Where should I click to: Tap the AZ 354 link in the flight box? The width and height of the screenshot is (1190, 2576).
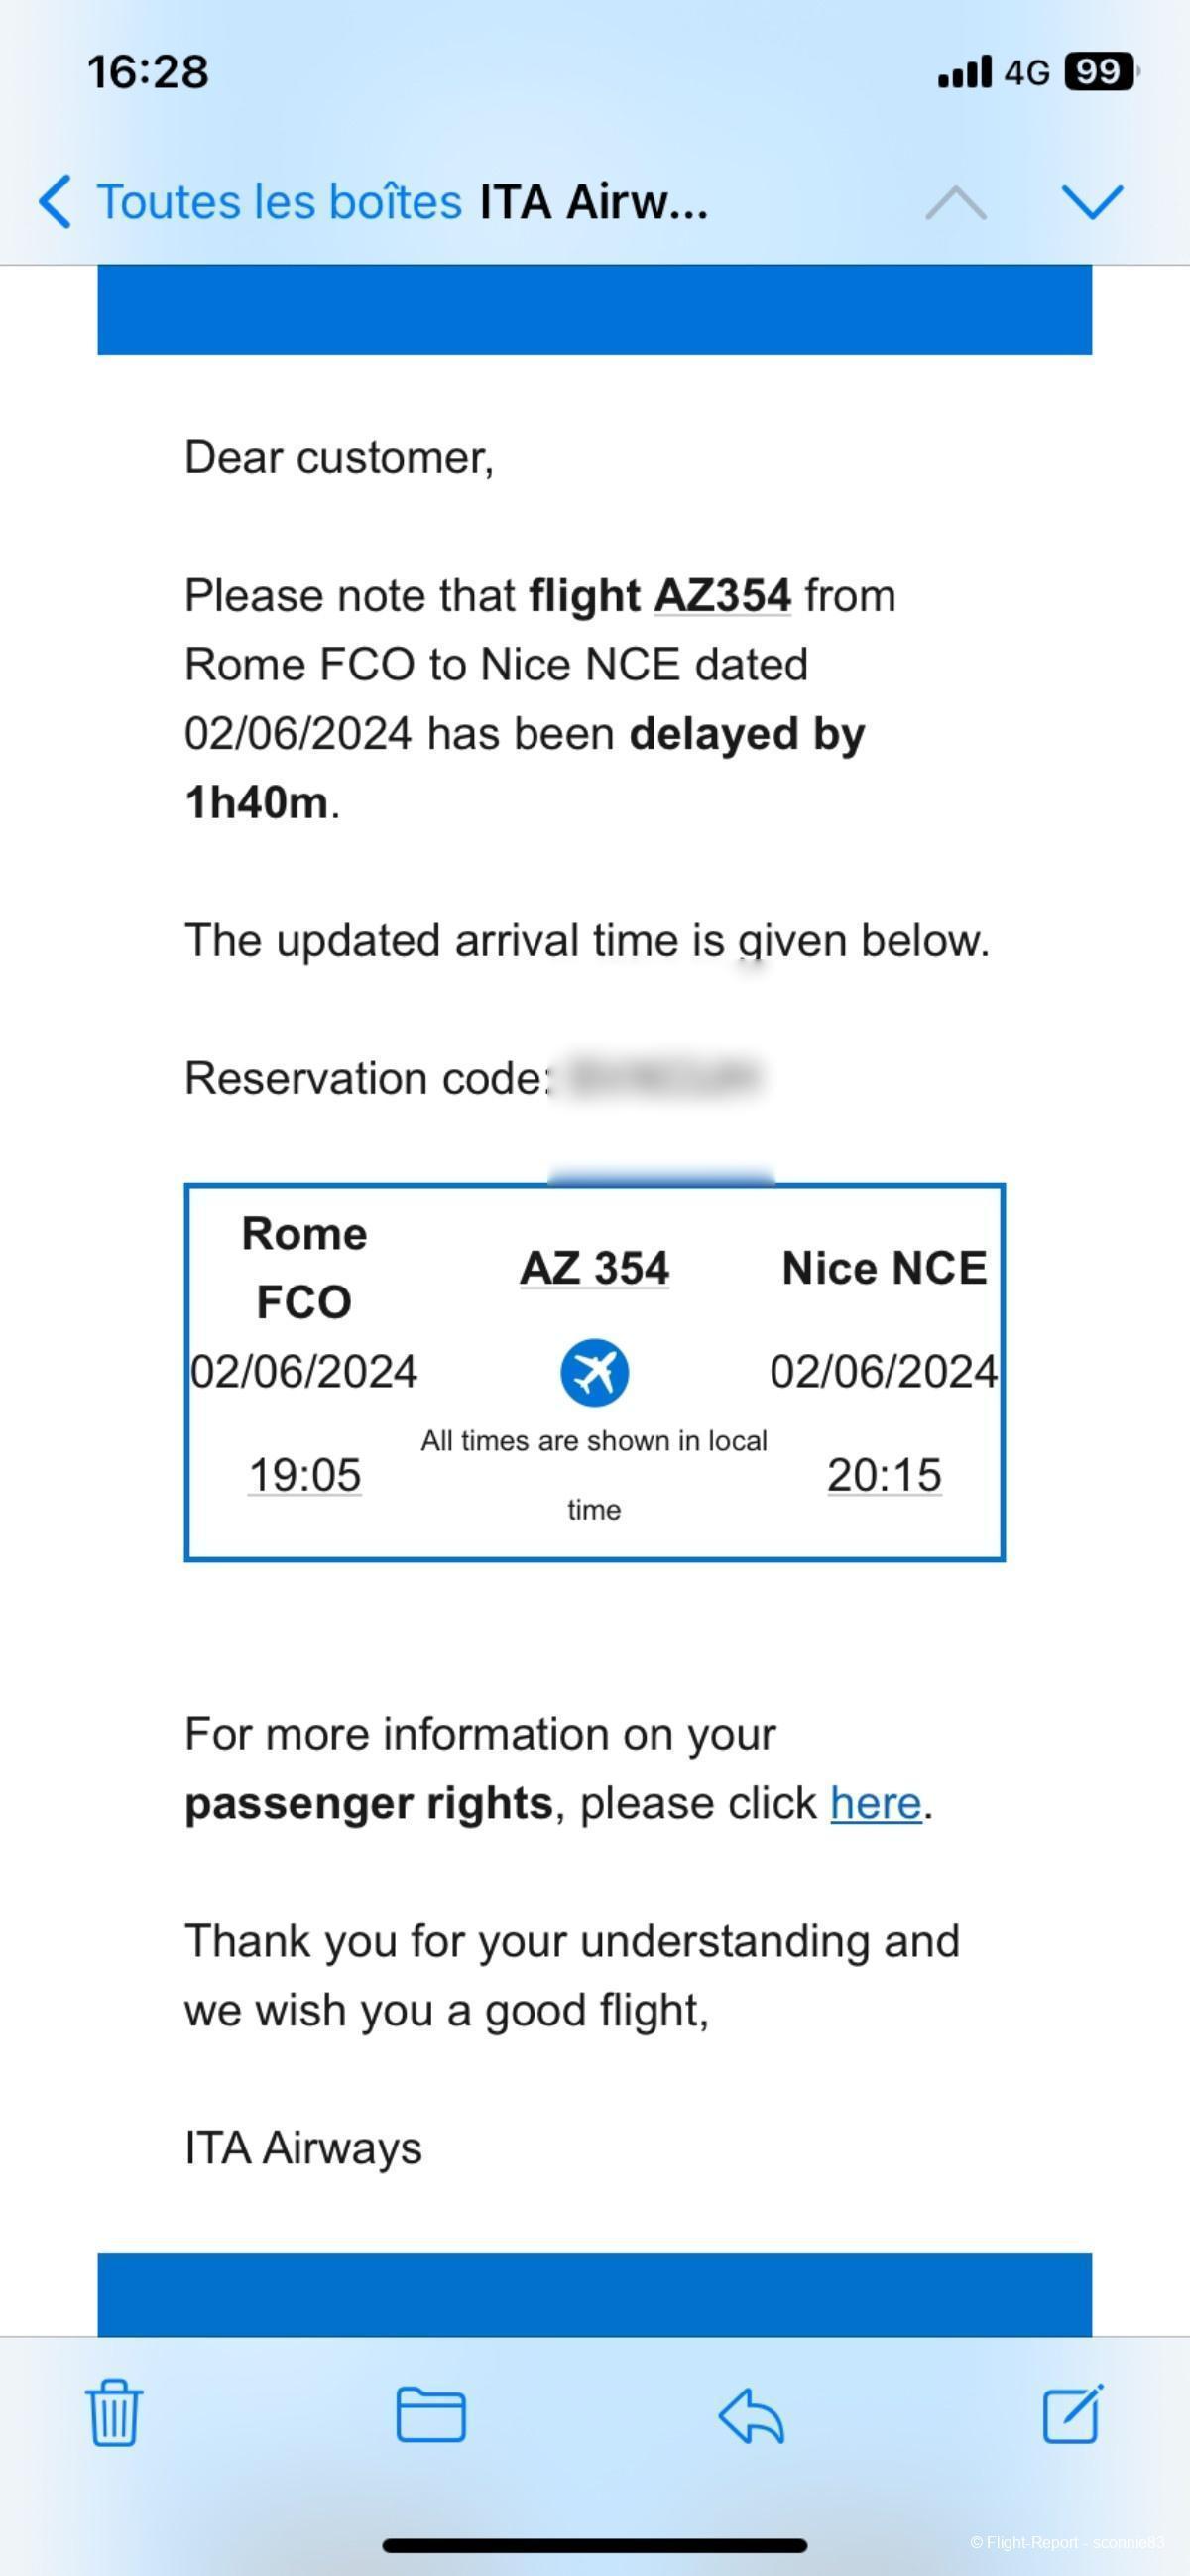[x=594, y=1268]
